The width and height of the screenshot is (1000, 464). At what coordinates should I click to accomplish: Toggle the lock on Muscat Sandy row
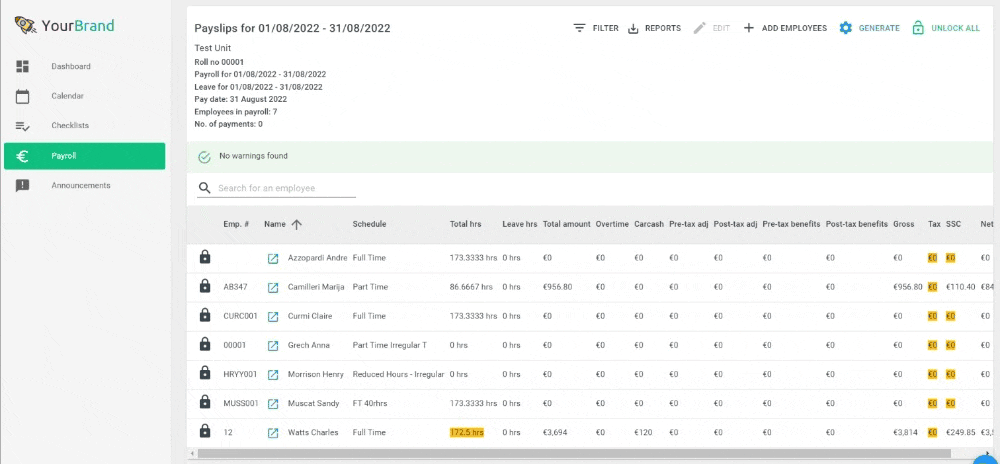[205, 403]
